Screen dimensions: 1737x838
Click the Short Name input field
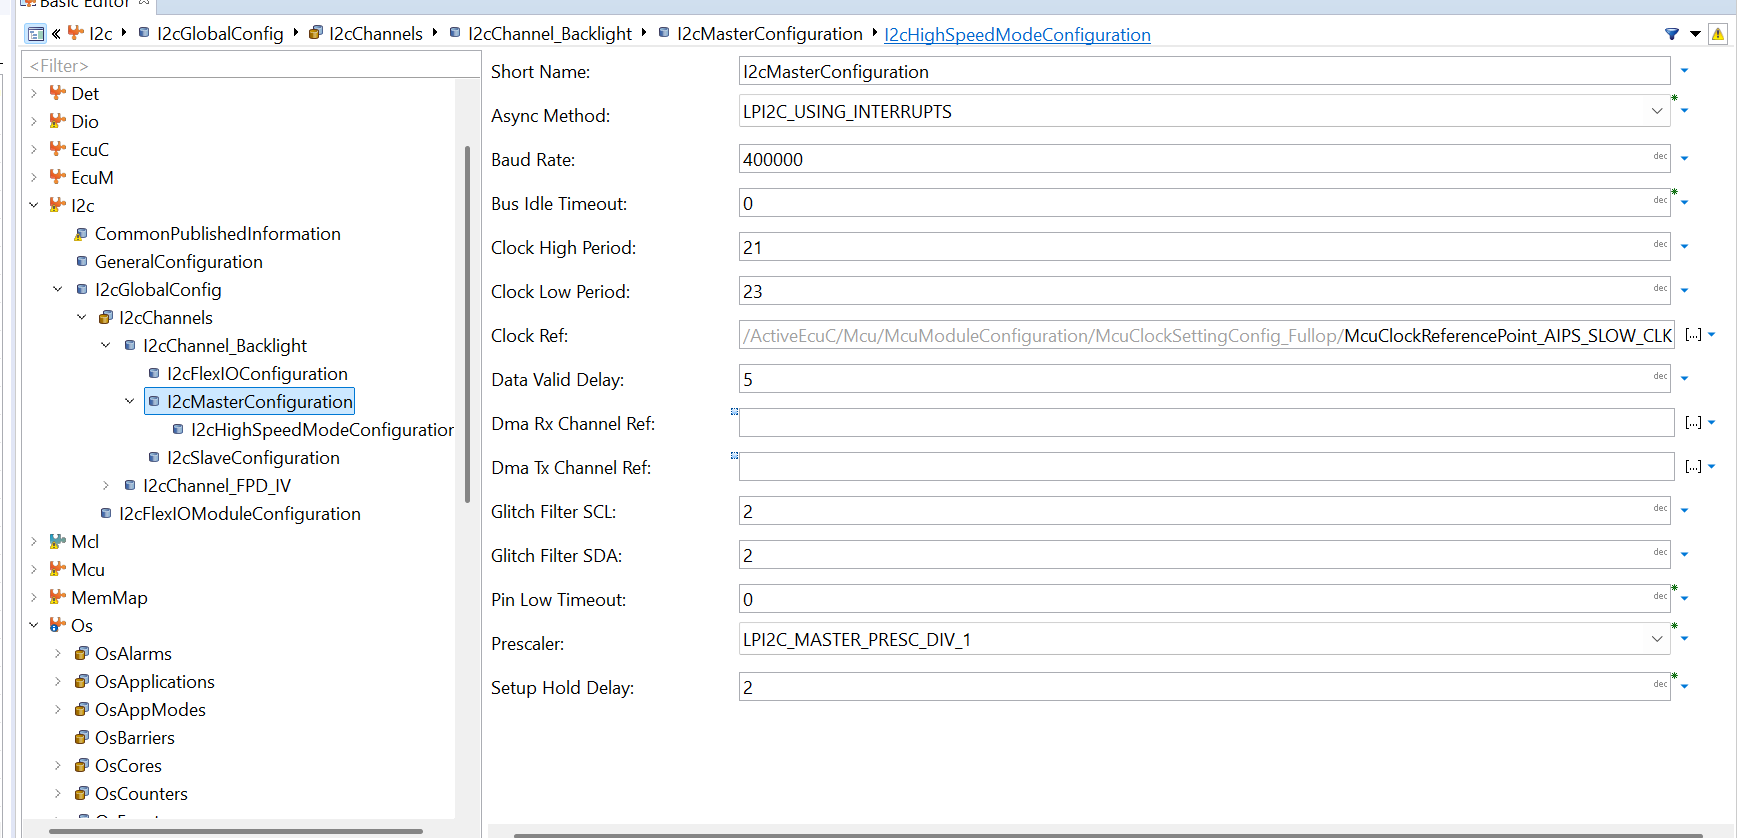click(x=1205, y=71)
